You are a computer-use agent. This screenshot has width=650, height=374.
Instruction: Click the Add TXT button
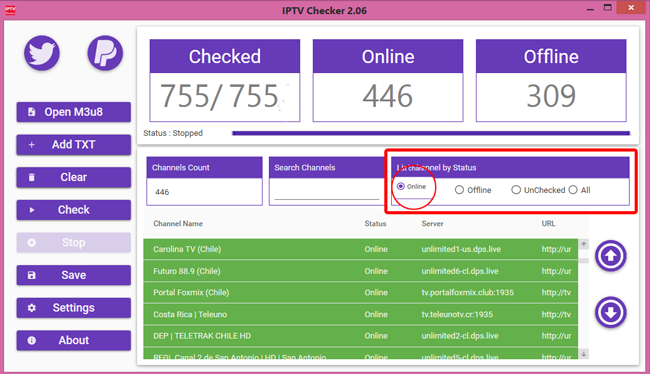[x=74, y=145]
